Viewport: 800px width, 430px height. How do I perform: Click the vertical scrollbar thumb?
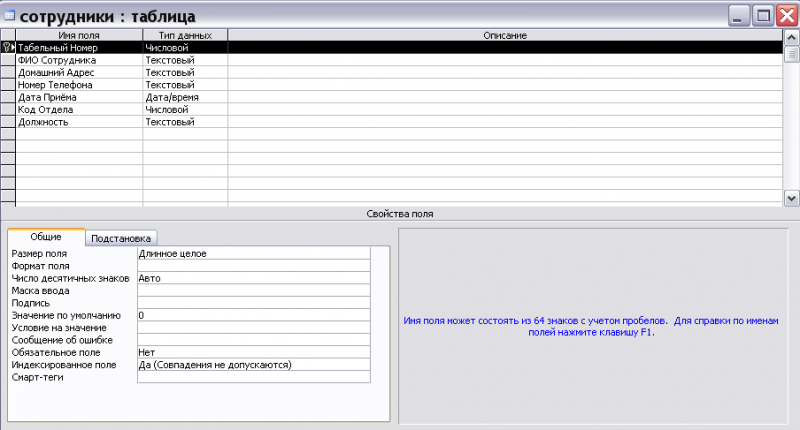(791, 54)
